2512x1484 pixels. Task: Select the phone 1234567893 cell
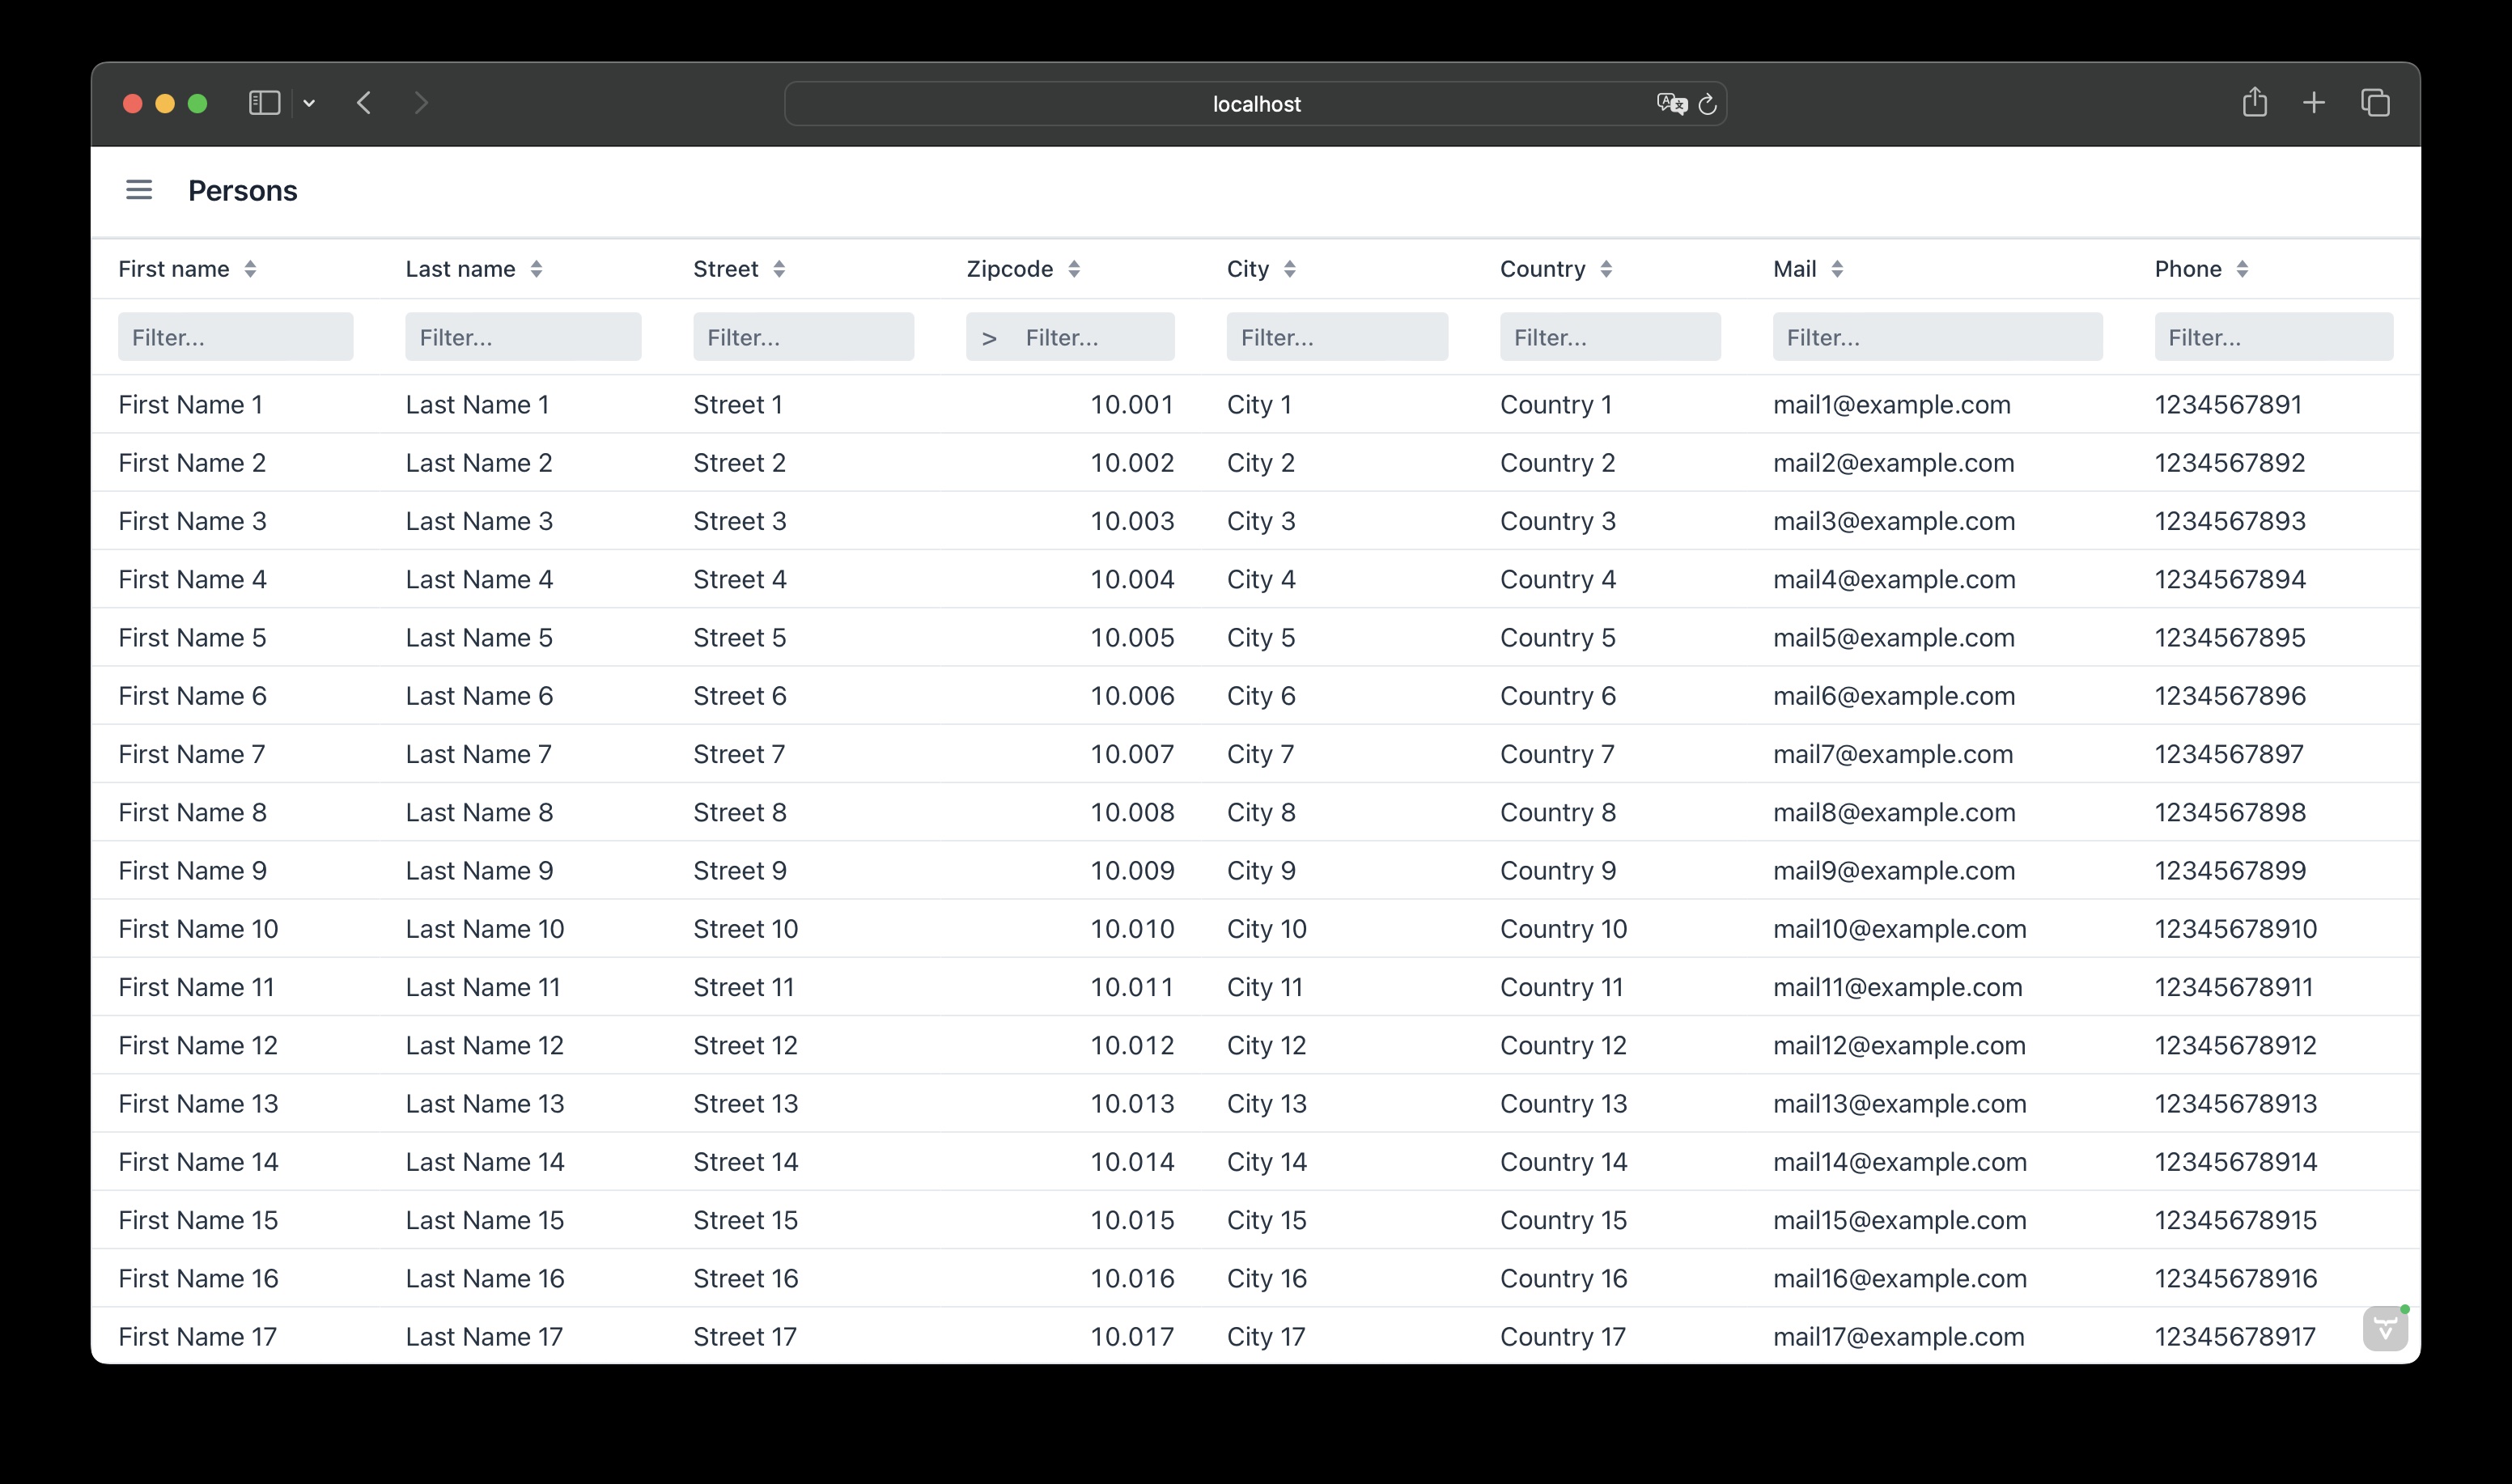tap(2230, 521)
